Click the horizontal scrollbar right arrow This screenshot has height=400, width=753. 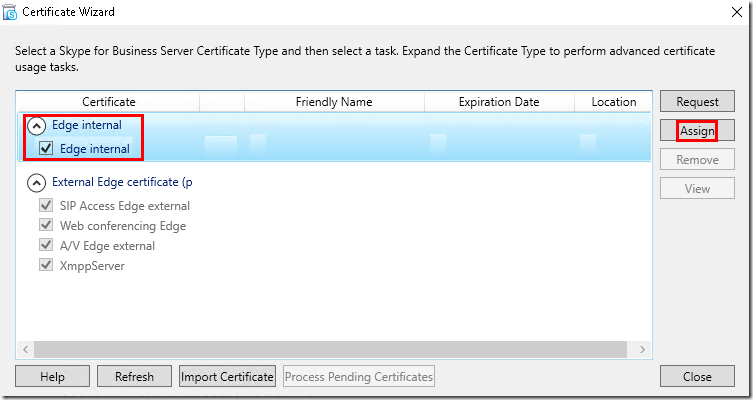(x=643, y=349)
